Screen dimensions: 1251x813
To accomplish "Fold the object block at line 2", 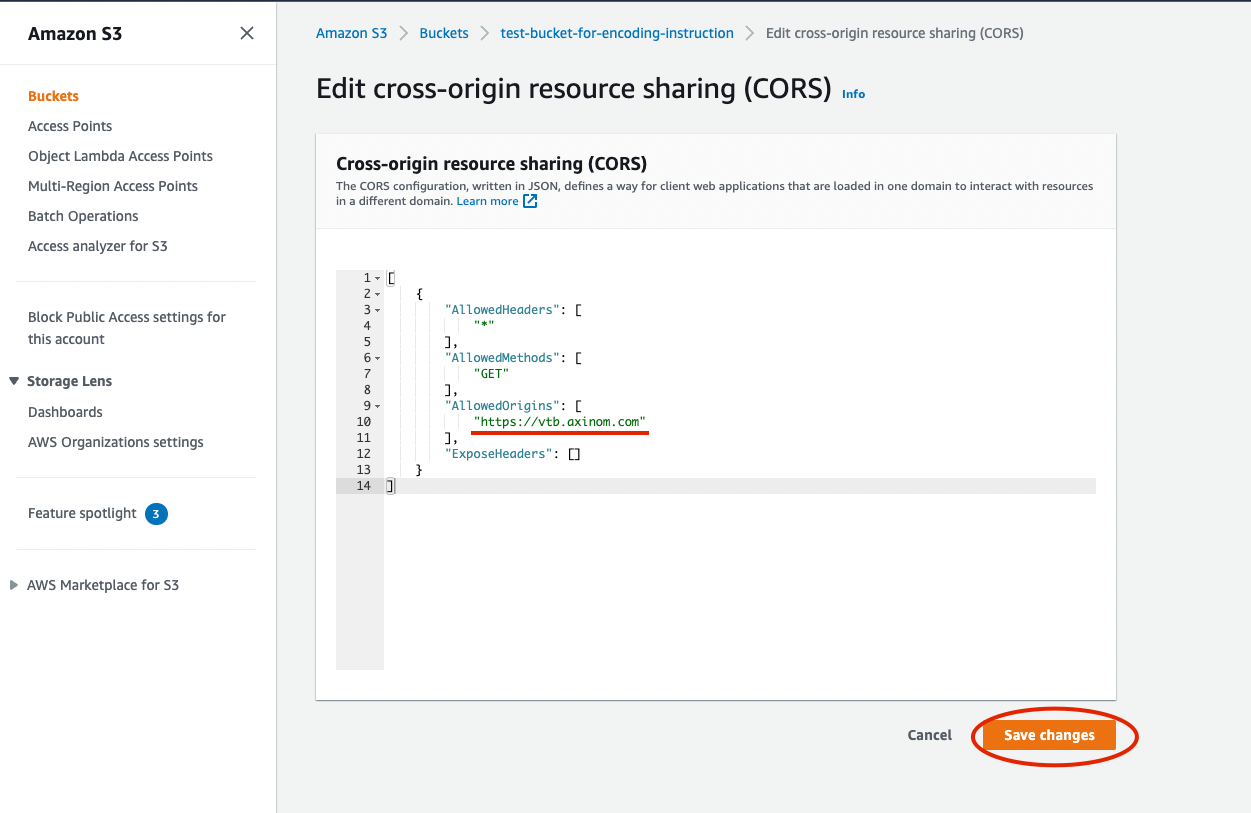I will point(377,294).
